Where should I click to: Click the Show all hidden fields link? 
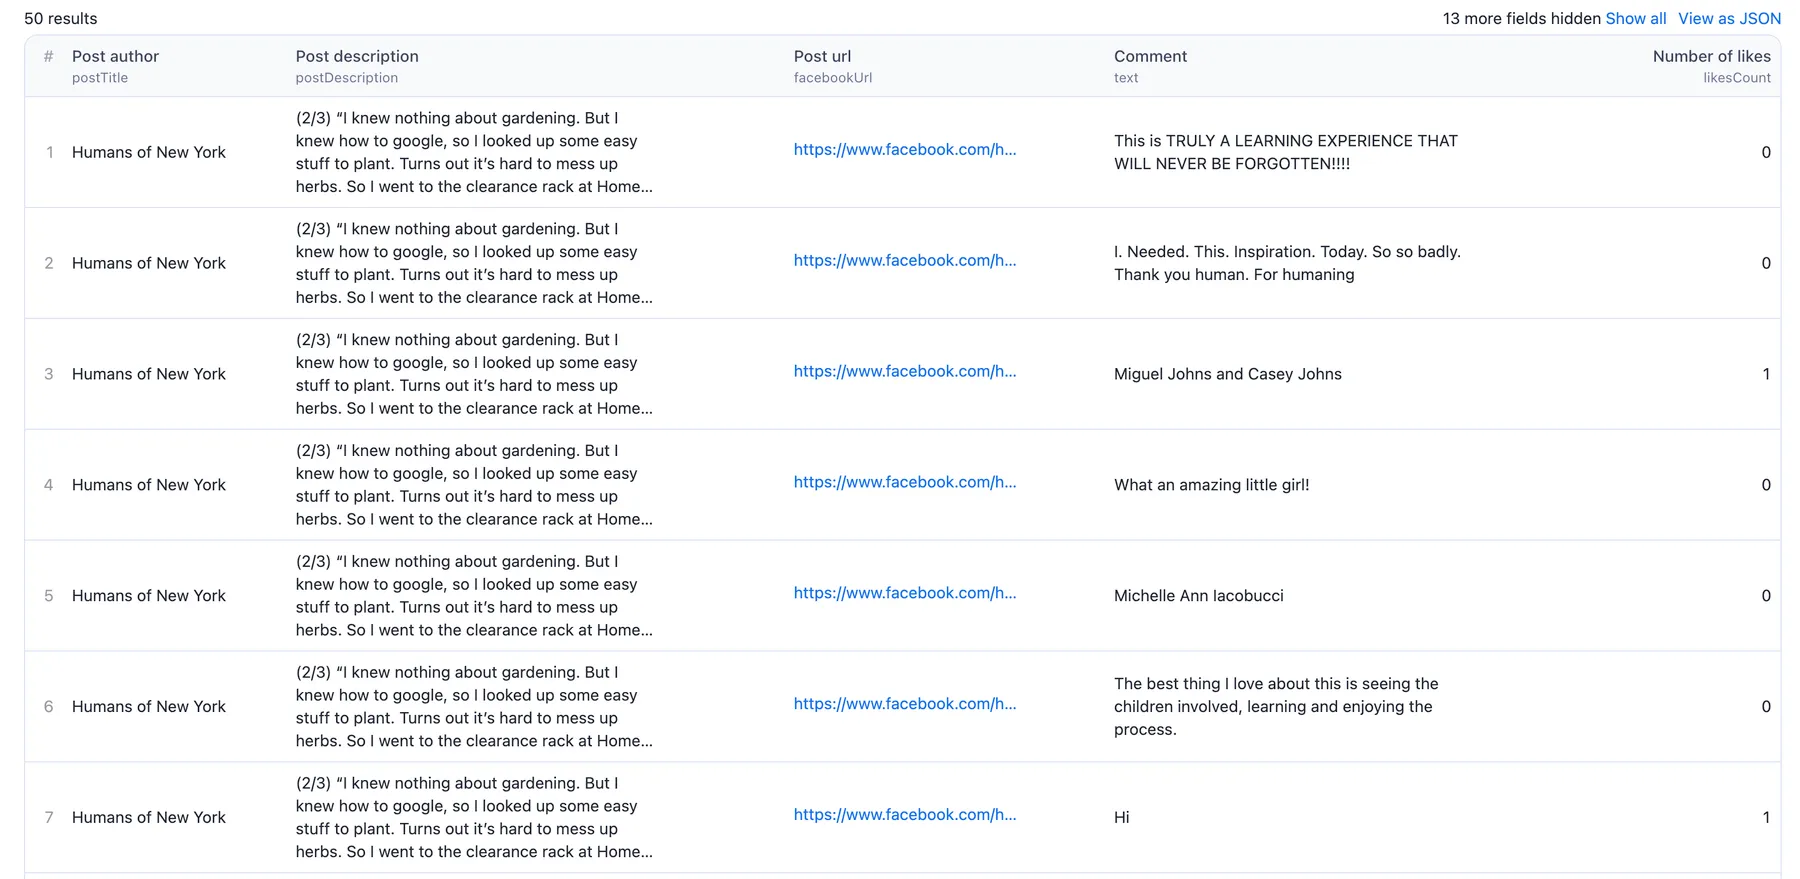point(1635,18)
